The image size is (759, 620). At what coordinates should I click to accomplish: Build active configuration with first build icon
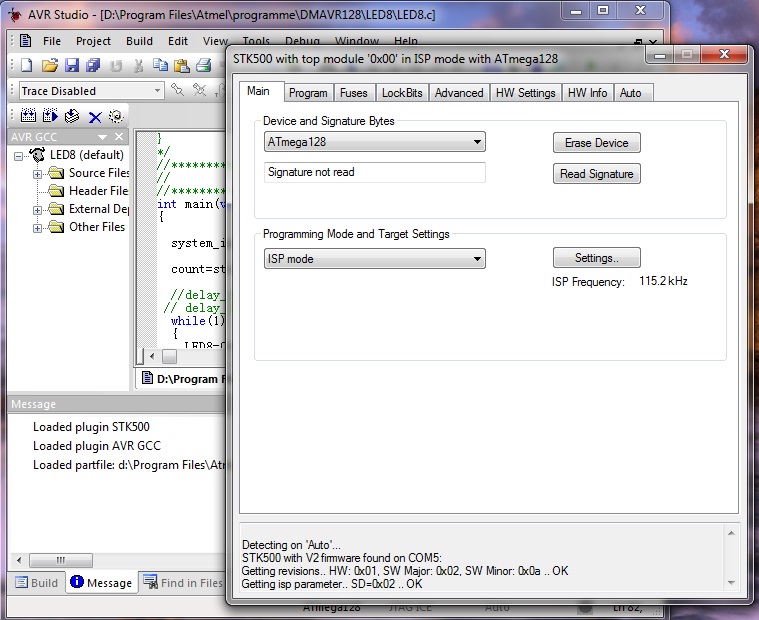(x=28, y=116)
